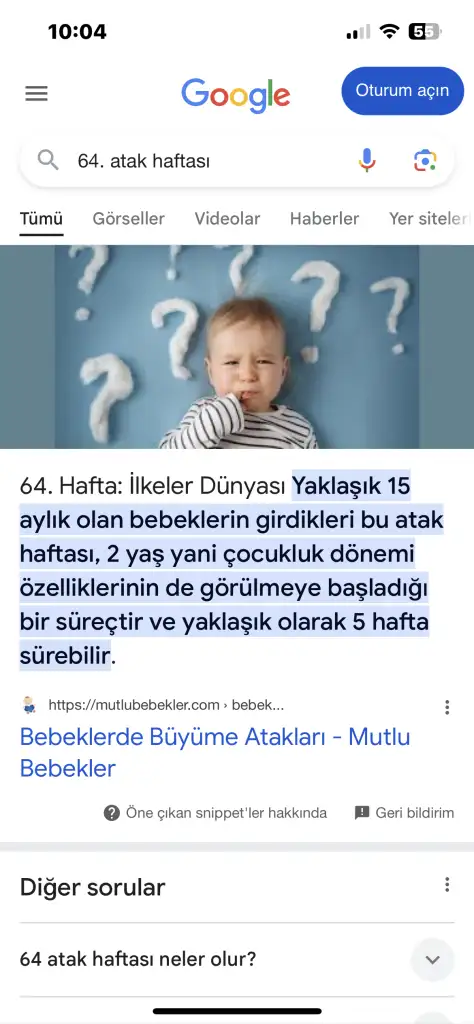Open the Haberler tab

pyautogui.click(x=324, y=219)
